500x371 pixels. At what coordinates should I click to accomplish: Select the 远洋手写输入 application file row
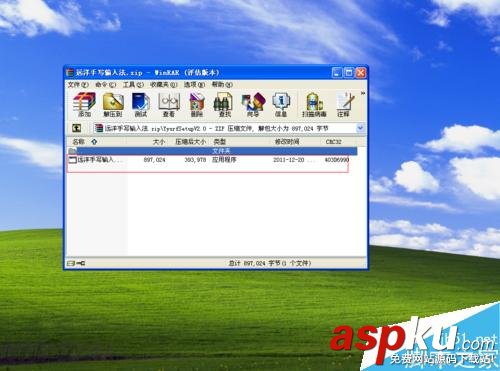coord(208,160)
